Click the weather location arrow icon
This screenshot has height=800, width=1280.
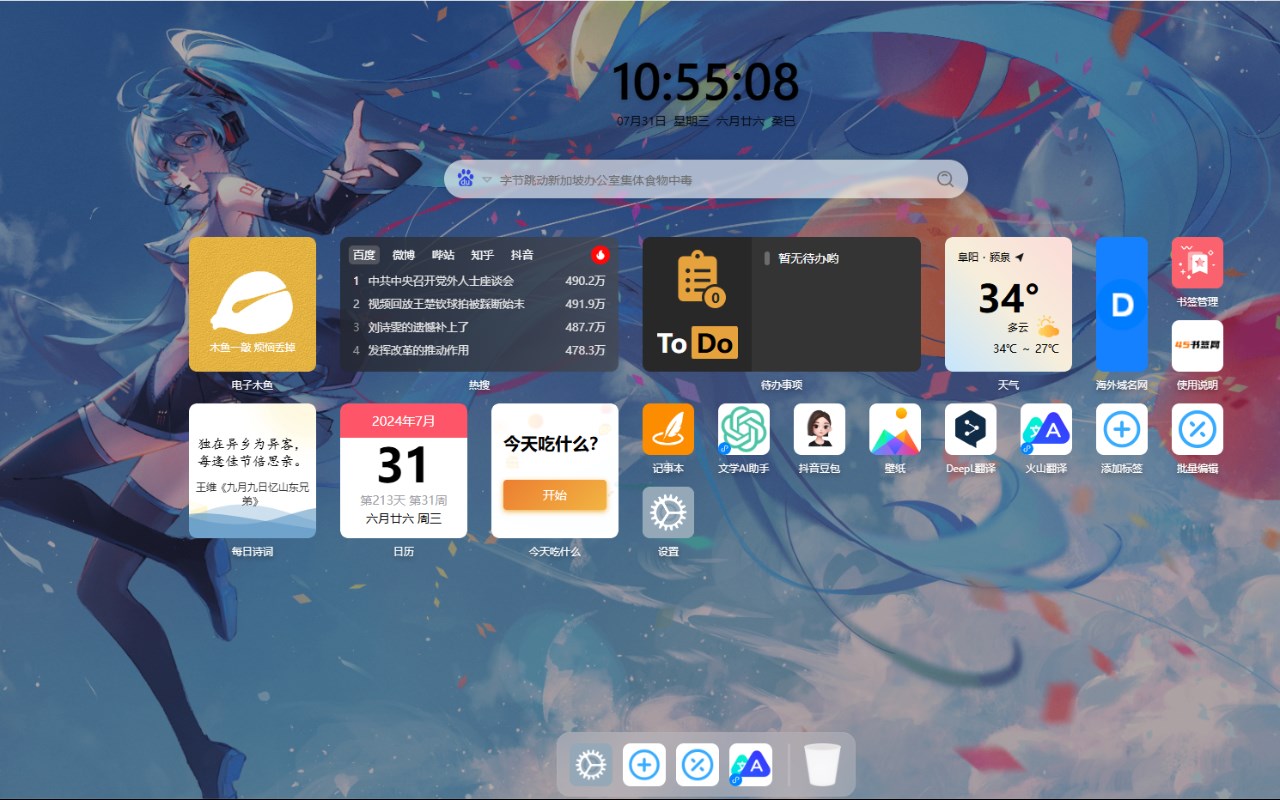pos(1019,257)
